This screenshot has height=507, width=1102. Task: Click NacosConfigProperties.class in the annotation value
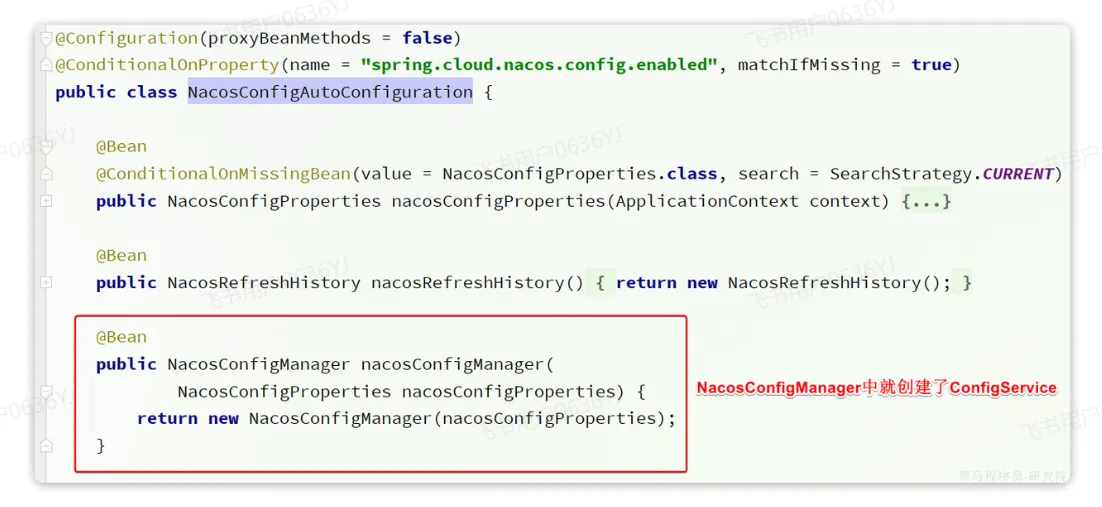580,174
